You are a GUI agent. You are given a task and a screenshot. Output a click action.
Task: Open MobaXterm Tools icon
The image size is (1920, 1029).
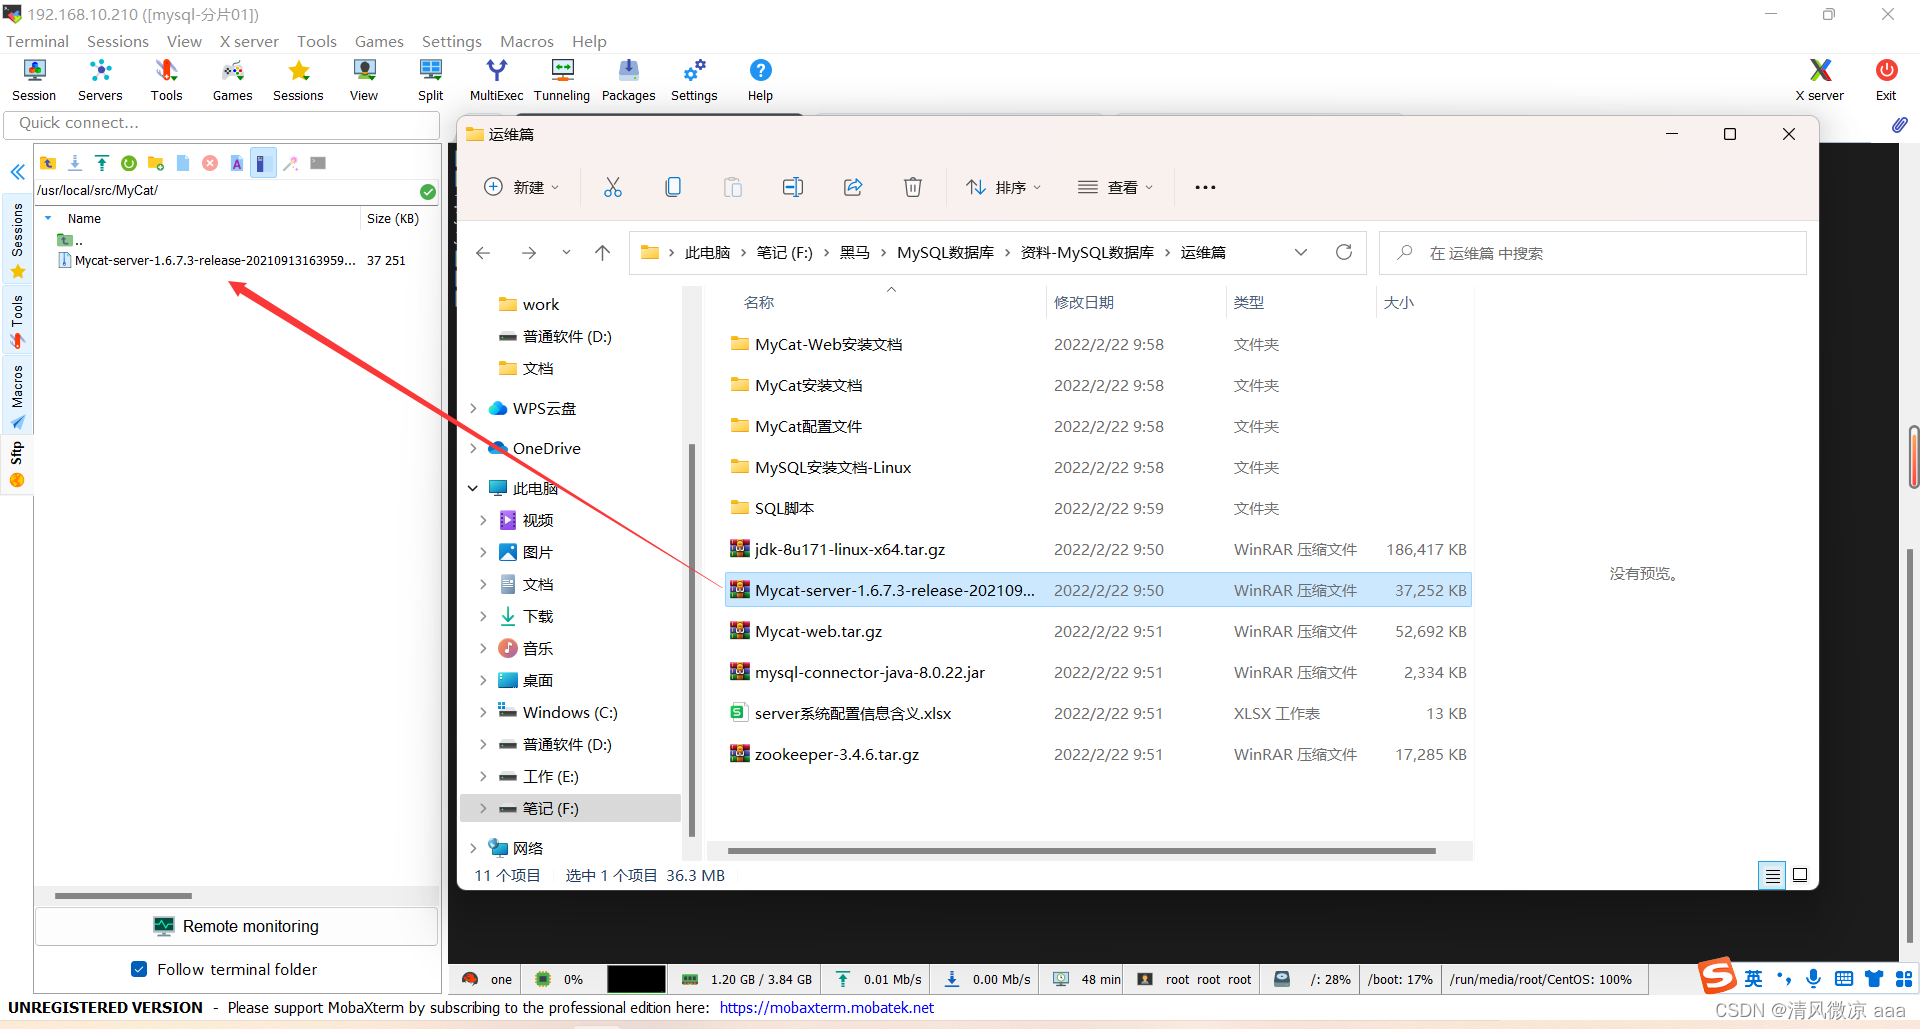[x=166, y=80]
